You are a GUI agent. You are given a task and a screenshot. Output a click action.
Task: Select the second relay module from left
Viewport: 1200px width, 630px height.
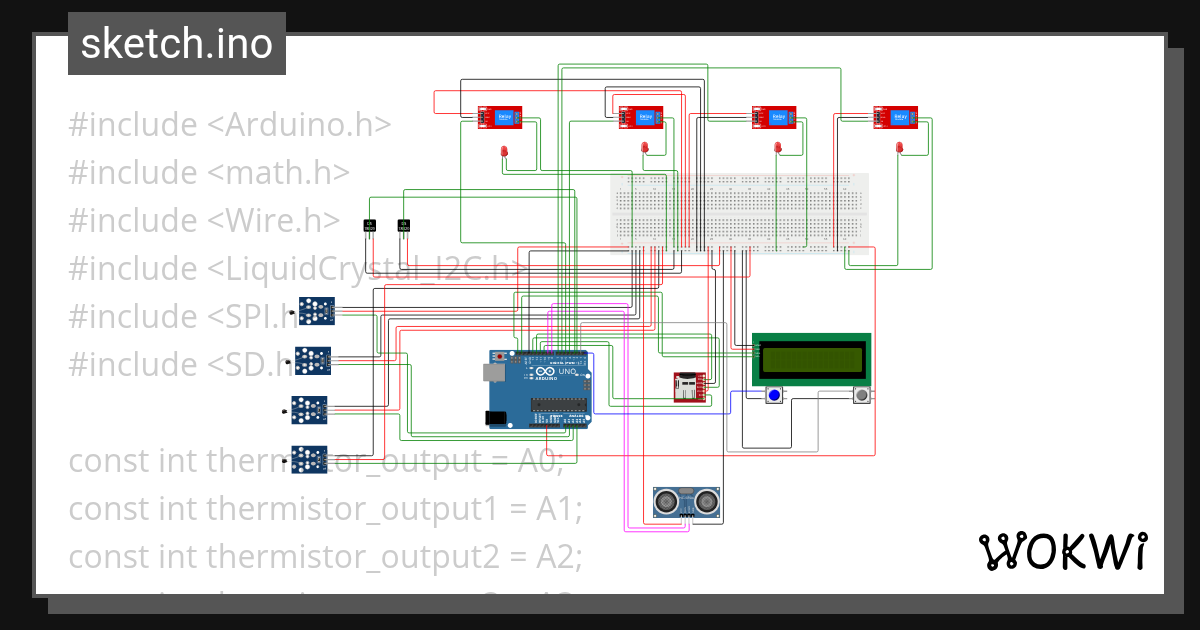point(641,115)
